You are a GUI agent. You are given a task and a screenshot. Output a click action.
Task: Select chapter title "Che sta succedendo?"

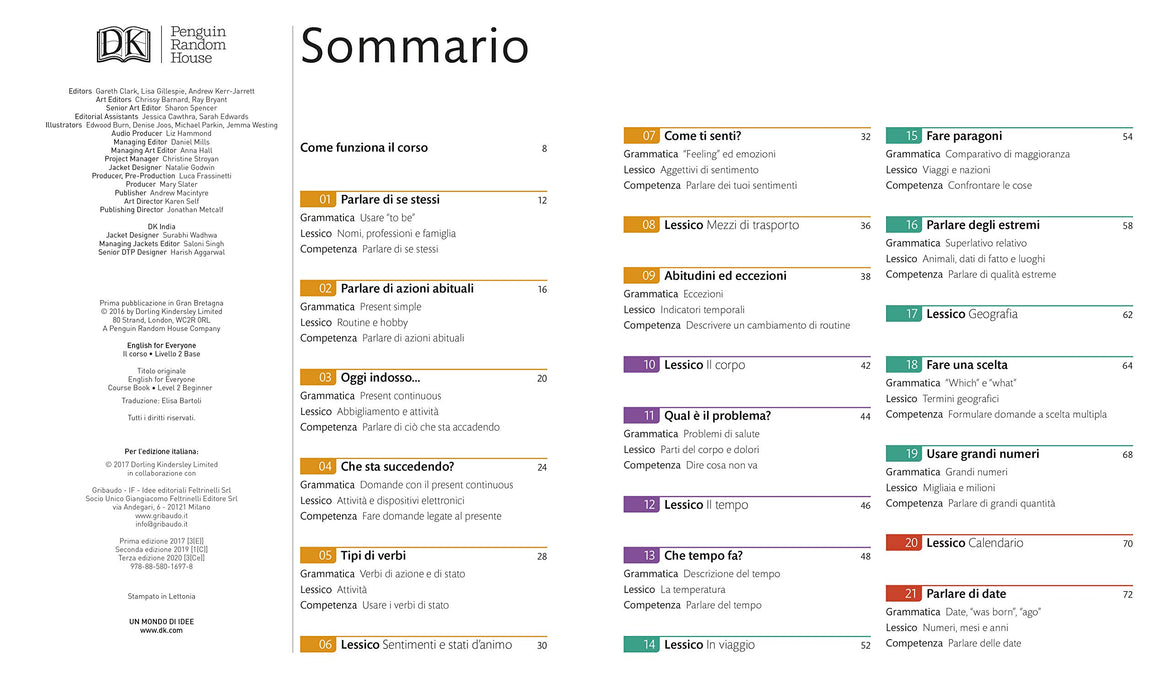coord(397,467)
